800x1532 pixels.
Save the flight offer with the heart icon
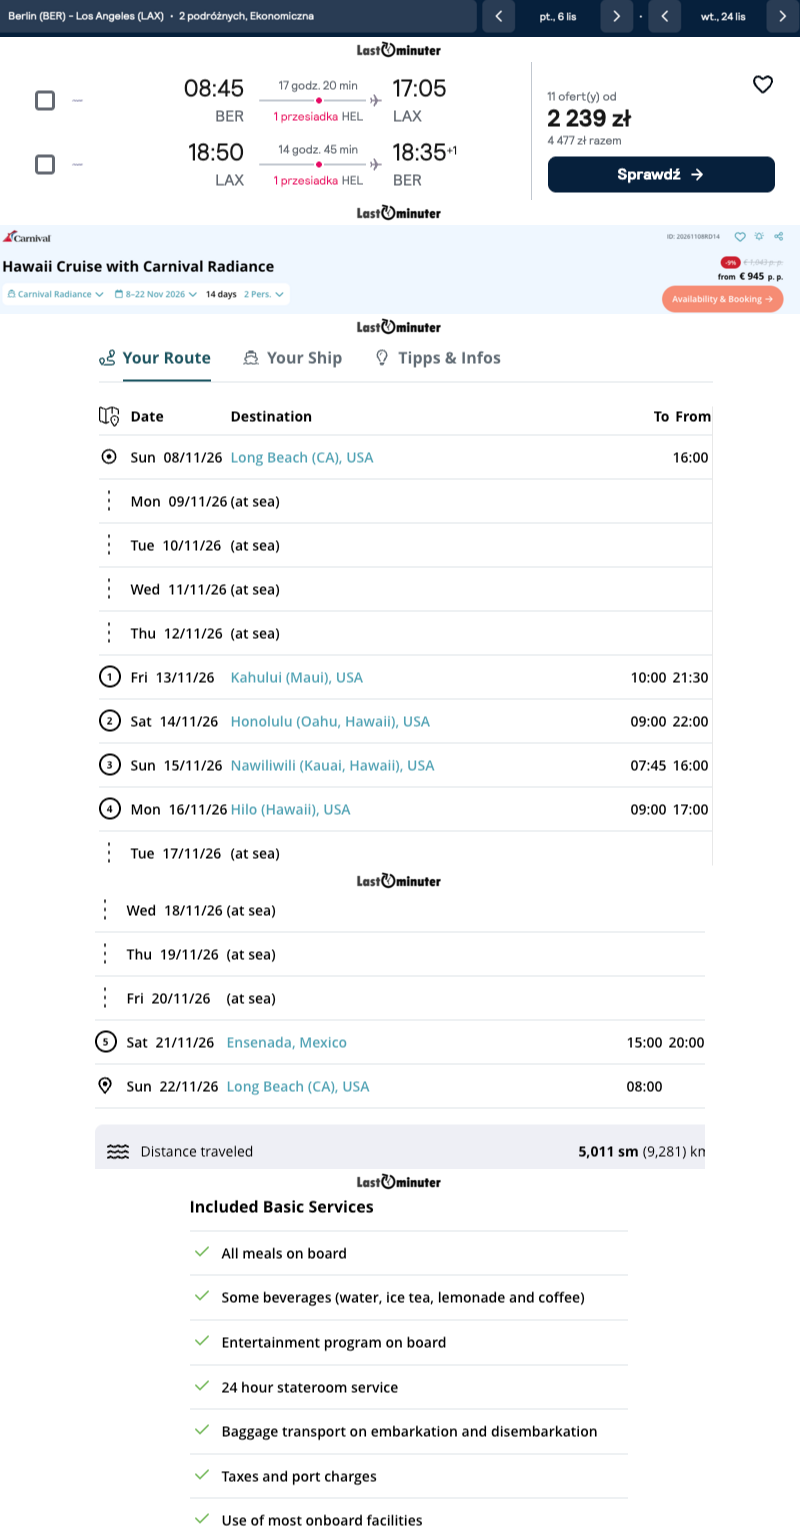click(x=763, y=85)
